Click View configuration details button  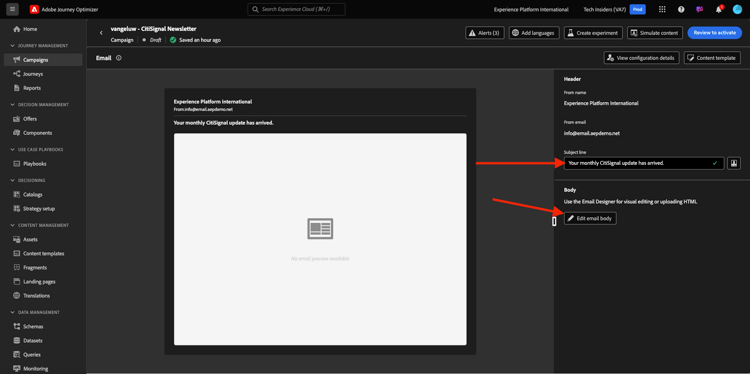coord(641,58)
